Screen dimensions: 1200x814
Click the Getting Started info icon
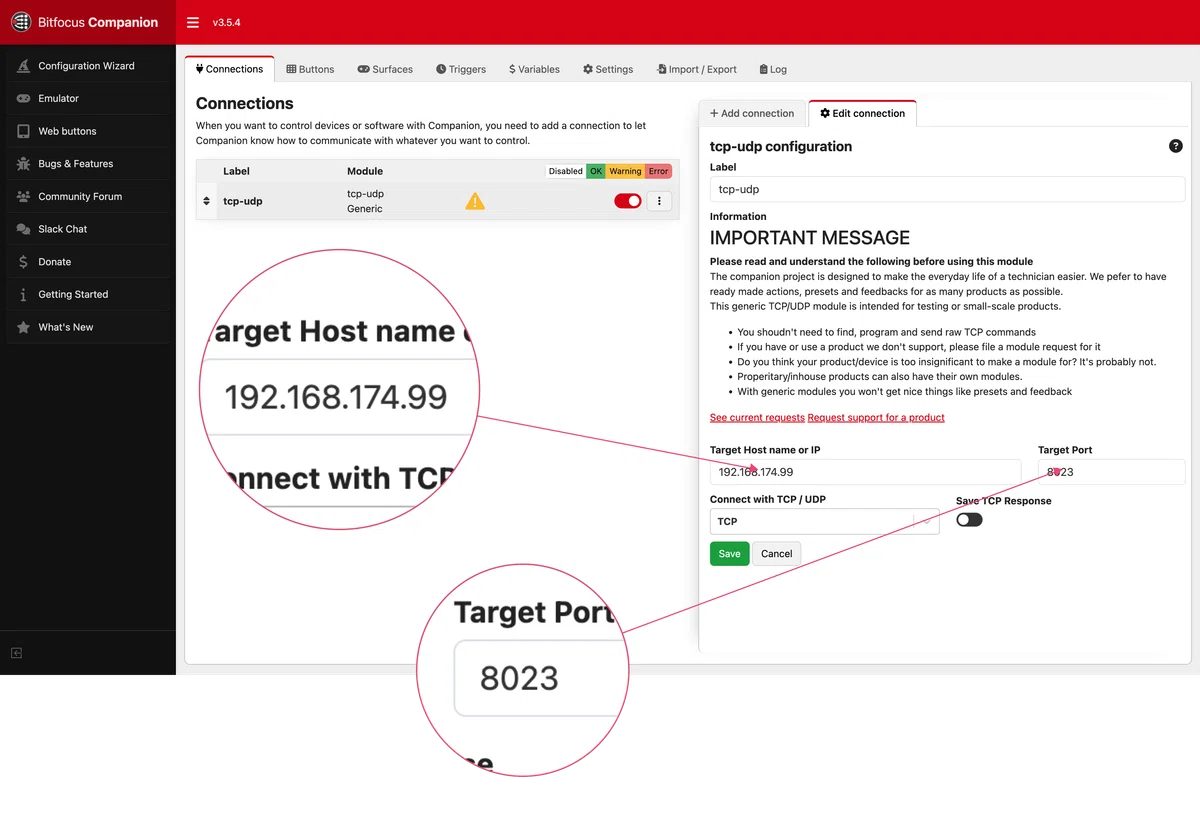tap(23, 295)
